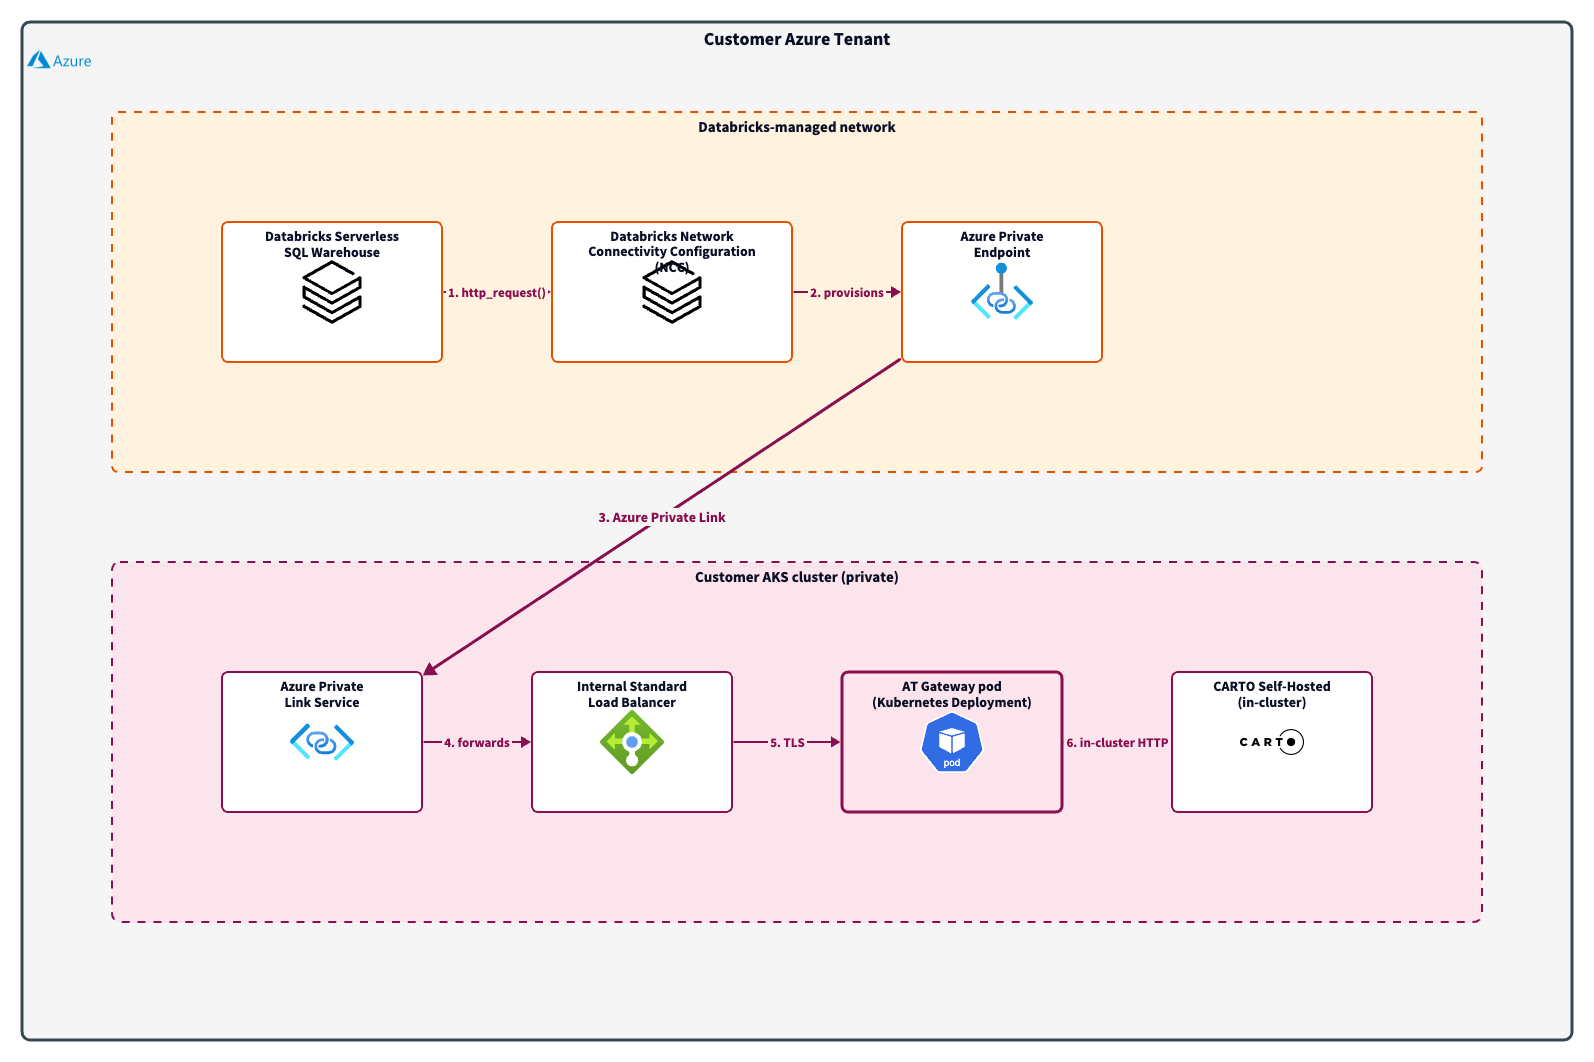Select 'Internal Standard Load Balancer' node title
The image size is (1594, 1062).
[632, 694]
